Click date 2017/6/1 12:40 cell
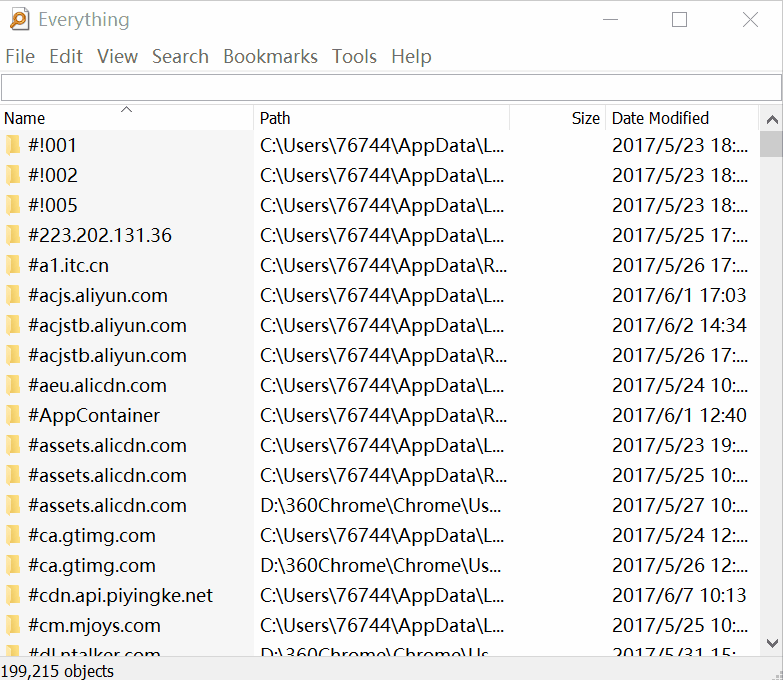This screenshot has height=680, width=783. pos(679,415)
